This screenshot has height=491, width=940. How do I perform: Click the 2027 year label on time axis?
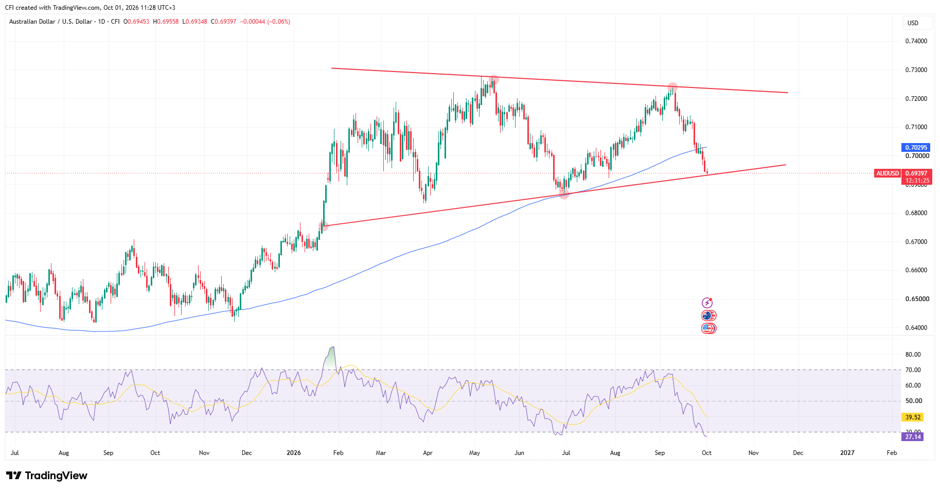tap(848, 453)
